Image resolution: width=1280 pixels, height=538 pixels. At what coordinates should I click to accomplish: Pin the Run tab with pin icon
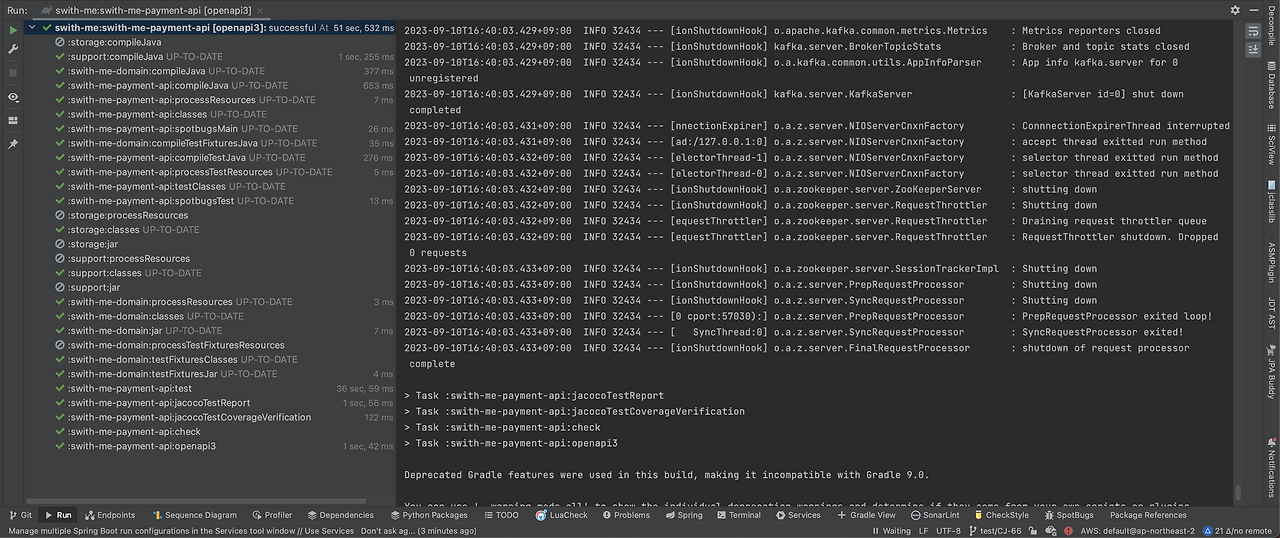point(13,144)
